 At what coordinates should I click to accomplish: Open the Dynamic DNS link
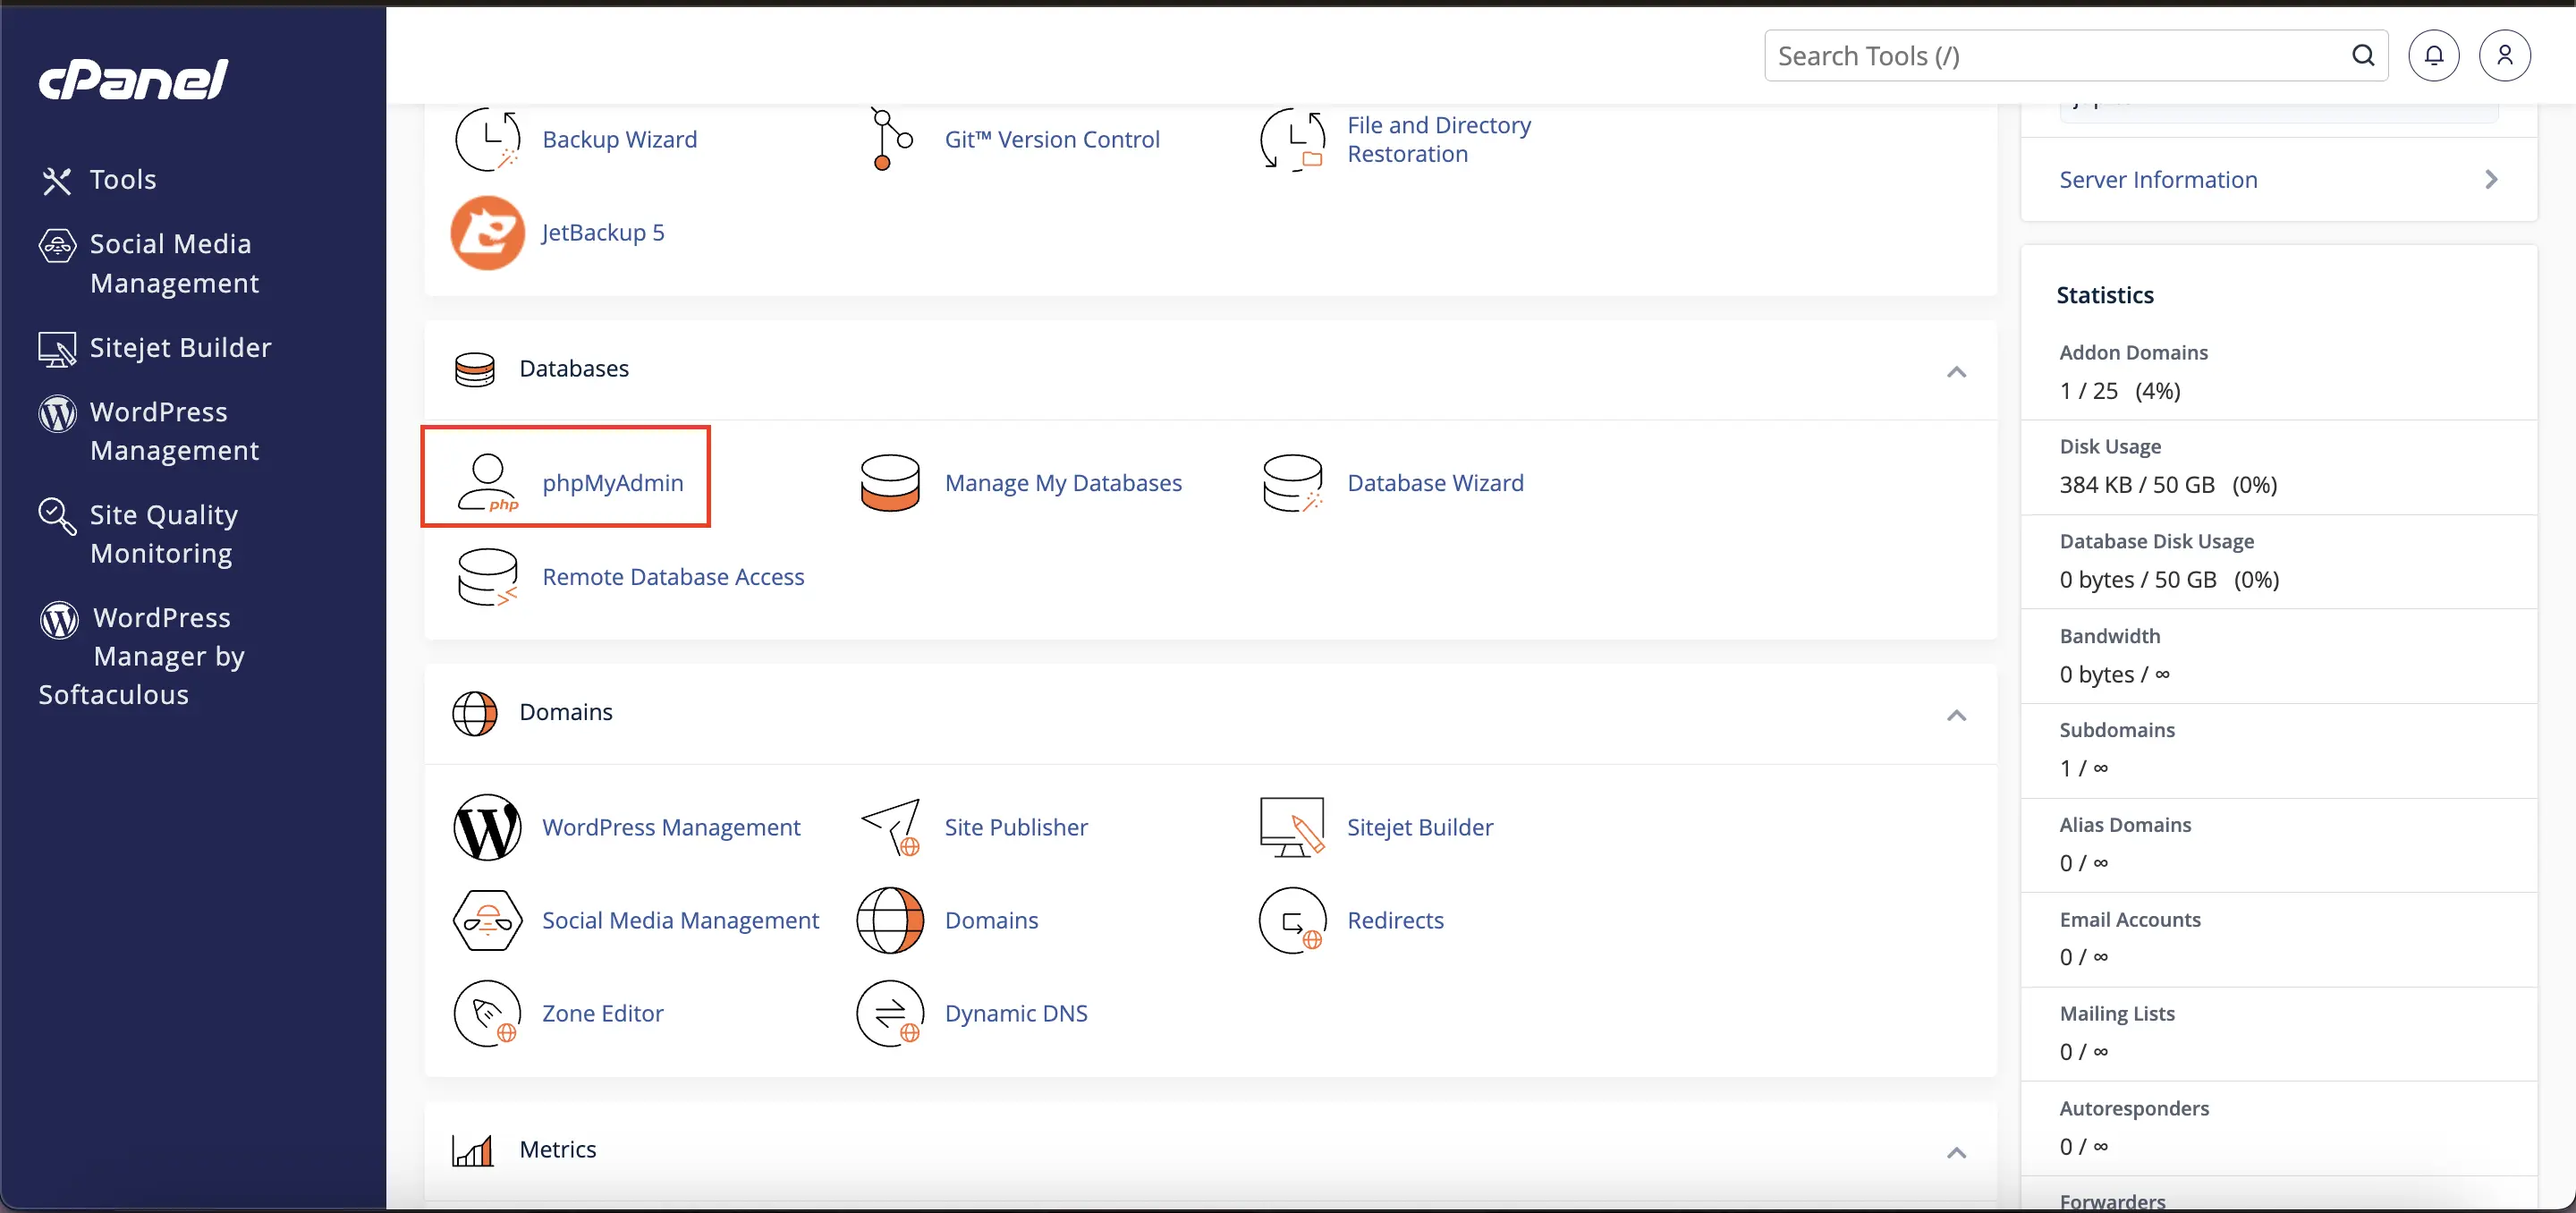tap(1016, 1013)
